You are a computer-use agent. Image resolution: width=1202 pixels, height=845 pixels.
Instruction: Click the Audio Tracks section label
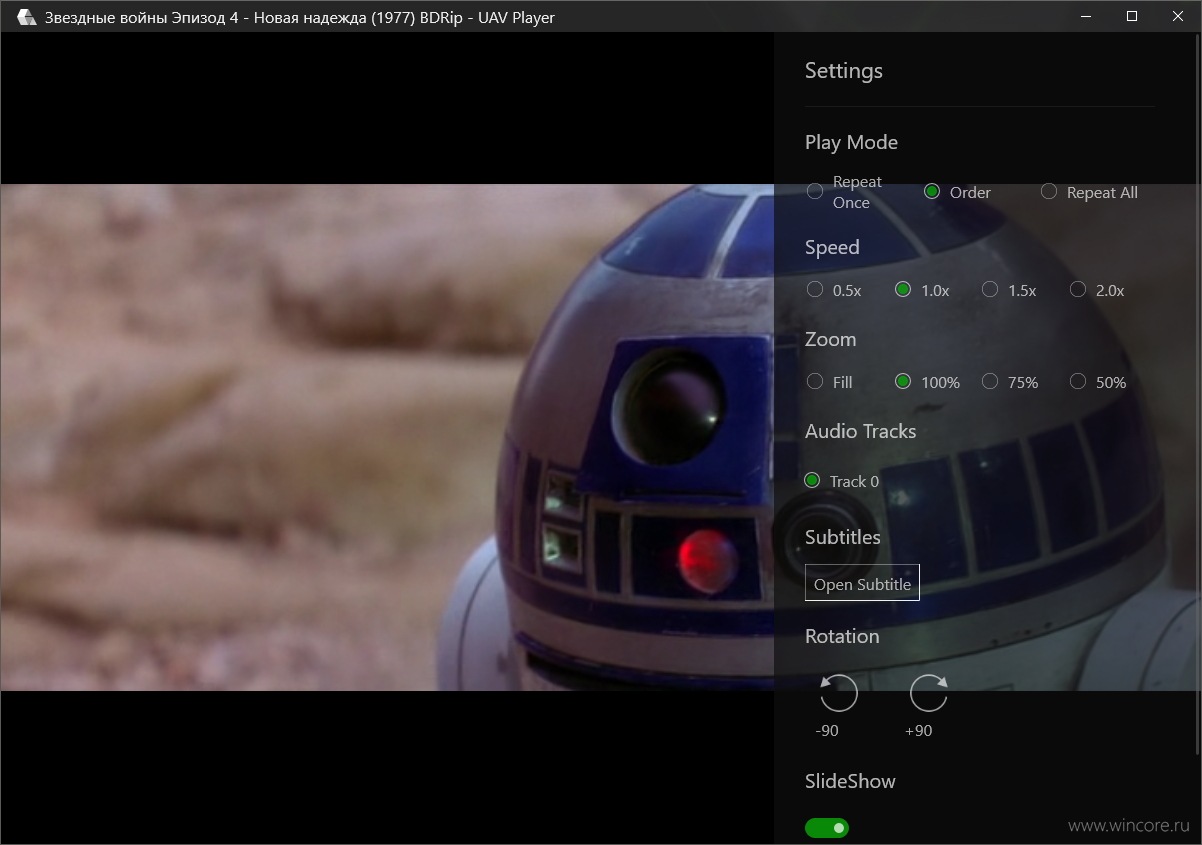coord(860,432)
